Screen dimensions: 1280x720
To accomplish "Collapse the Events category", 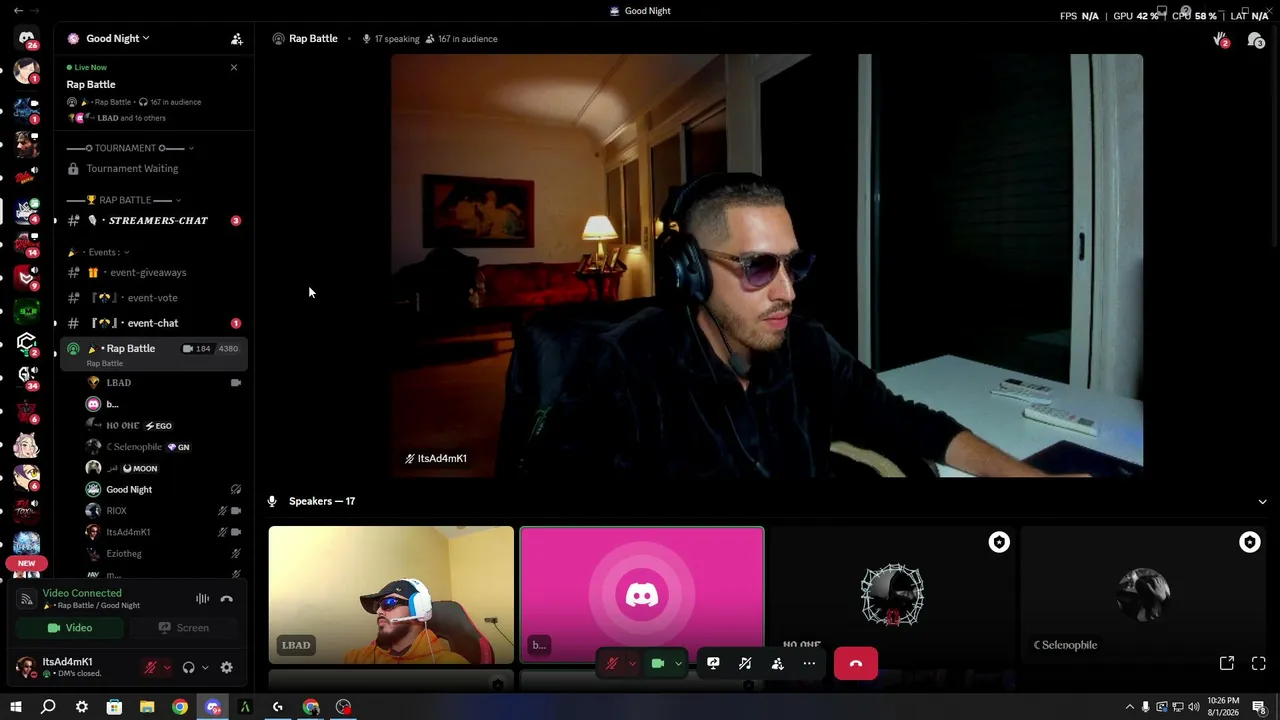I will click(x=98, y=252).
